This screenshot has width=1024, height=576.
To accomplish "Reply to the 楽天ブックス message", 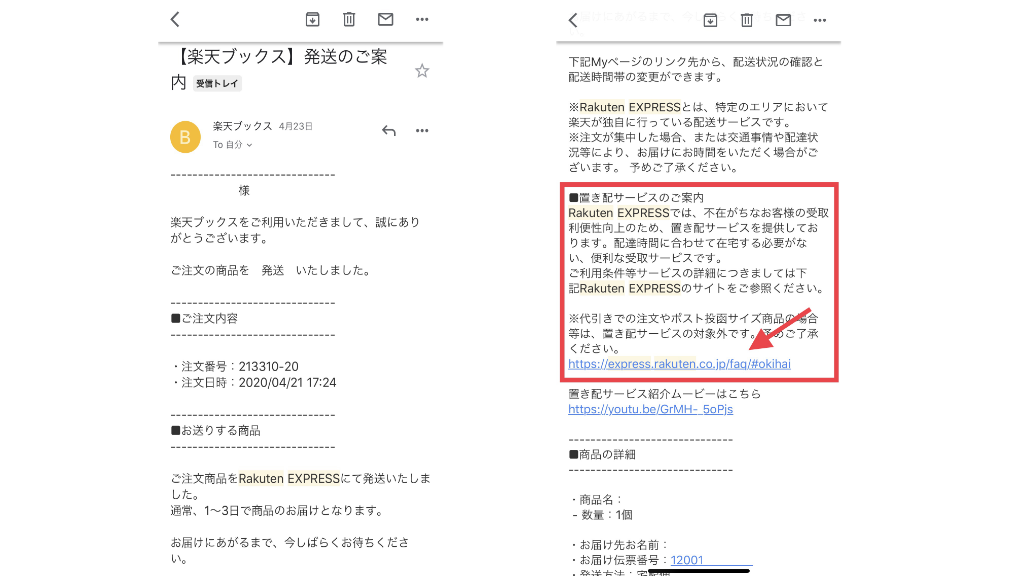I will 389,131.
